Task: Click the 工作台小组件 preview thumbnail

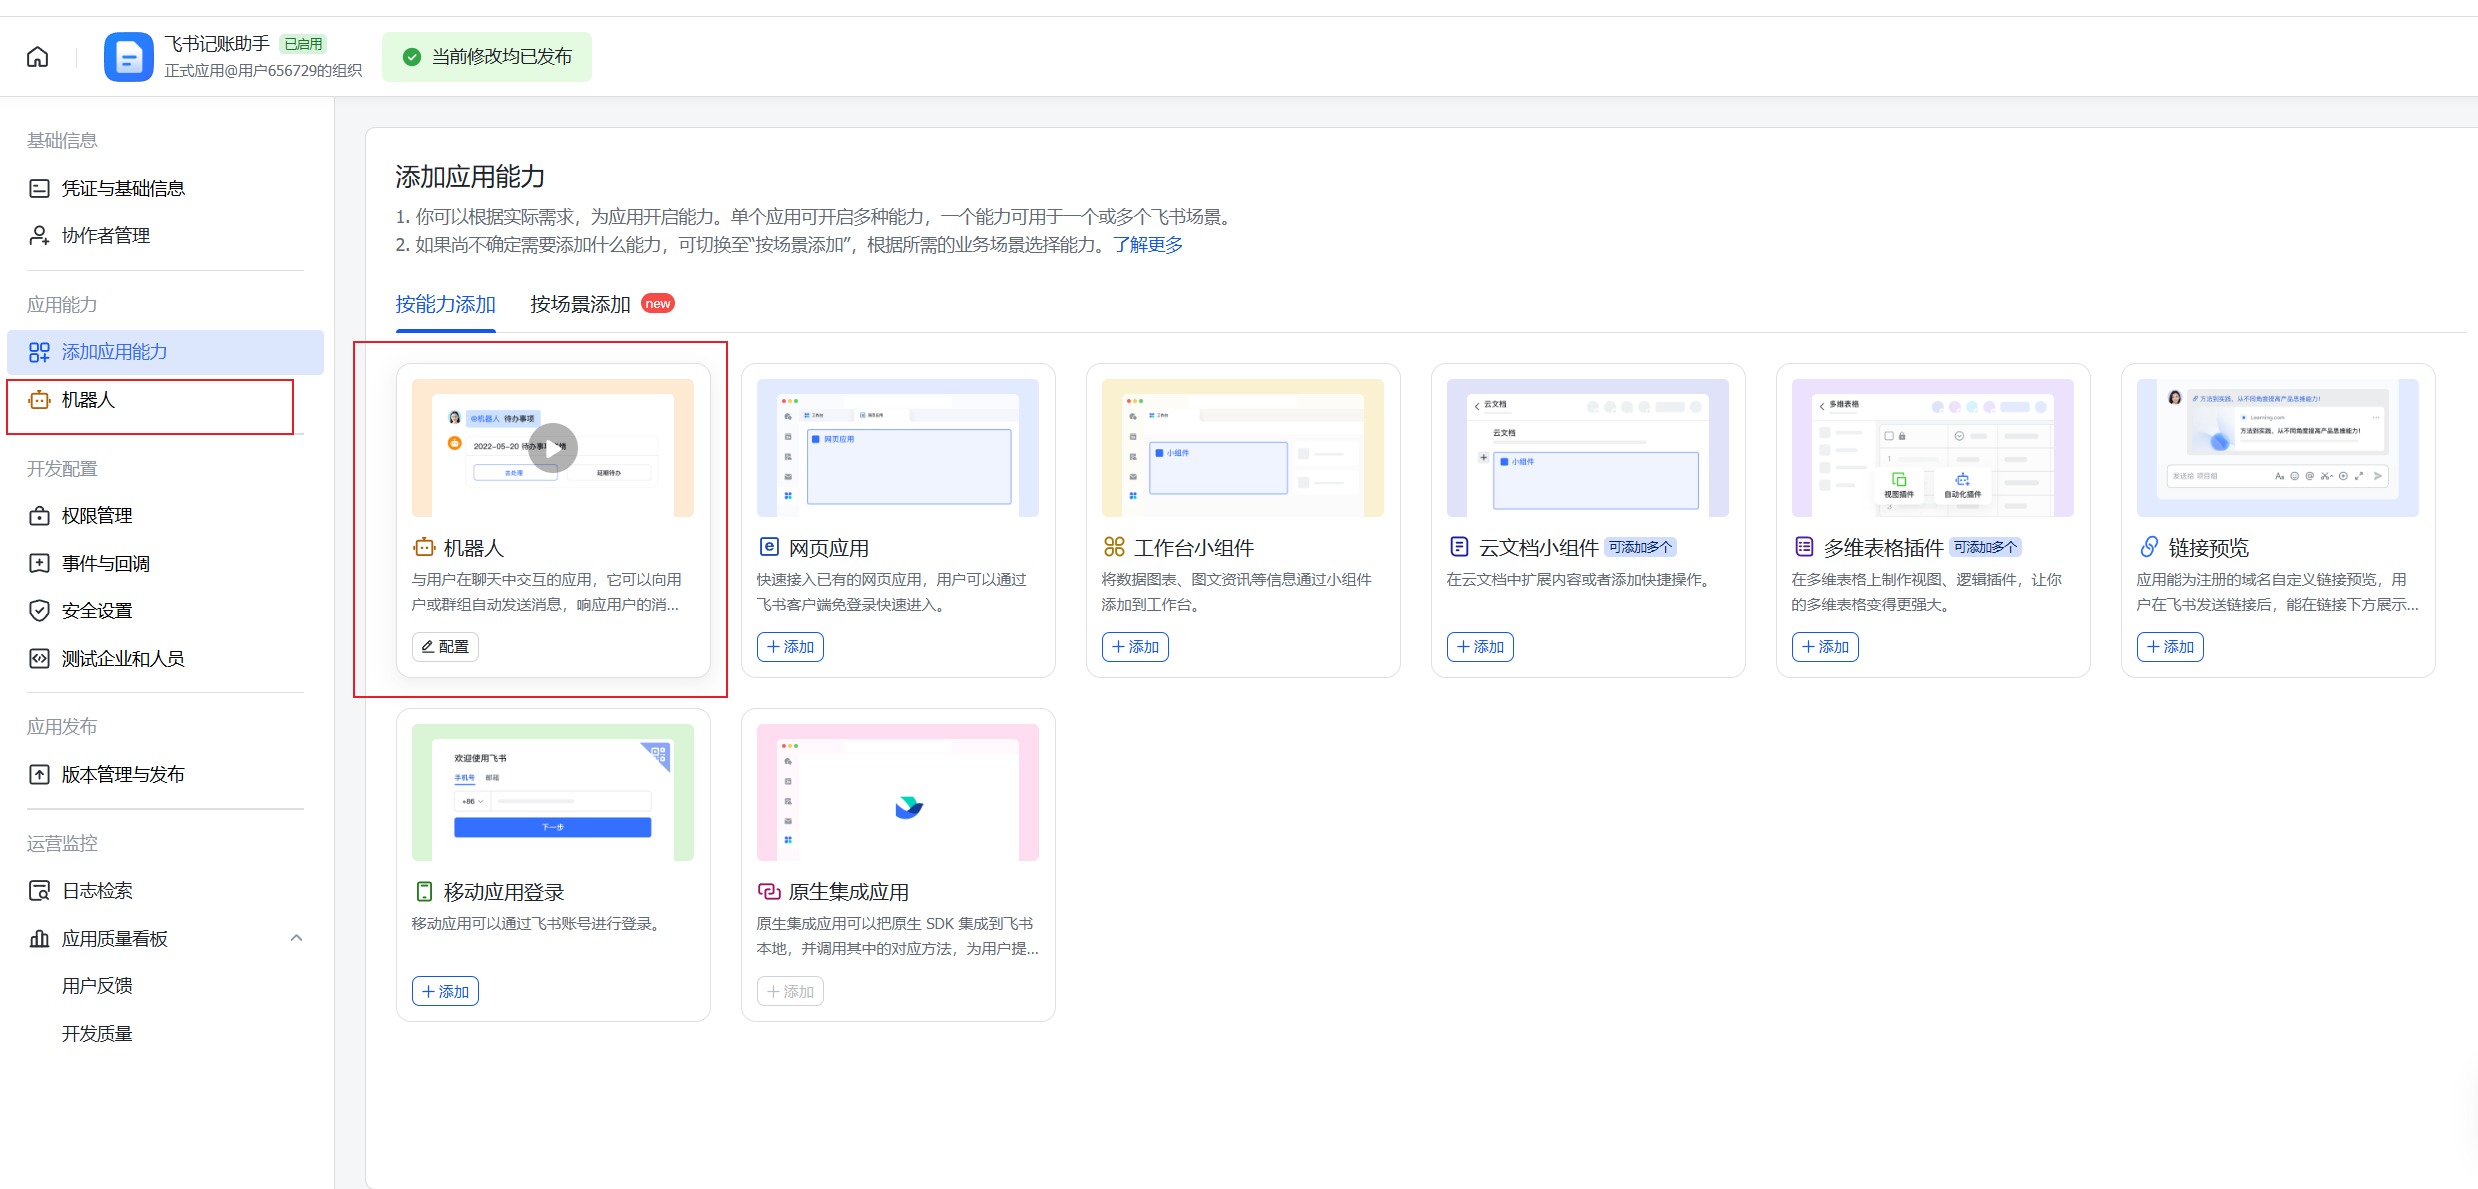Action: click(x=1243, y=448)
